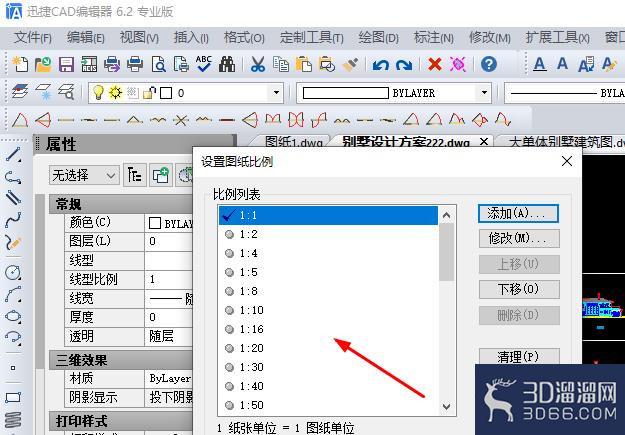Select the spline curve tool in left toolbar

13,220
